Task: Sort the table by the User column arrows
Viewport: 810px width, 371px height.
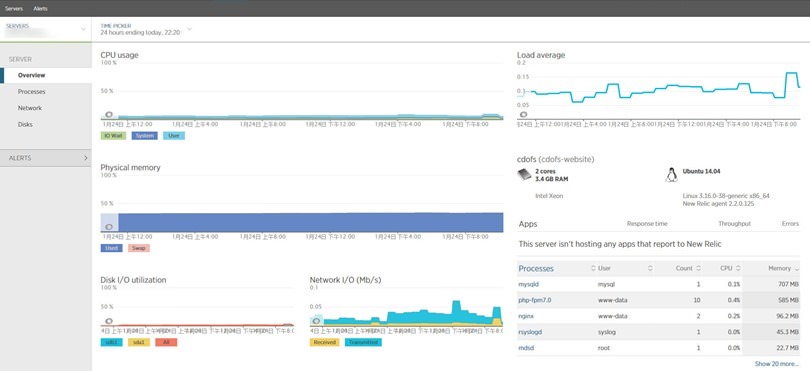Action: click(650, 269)
